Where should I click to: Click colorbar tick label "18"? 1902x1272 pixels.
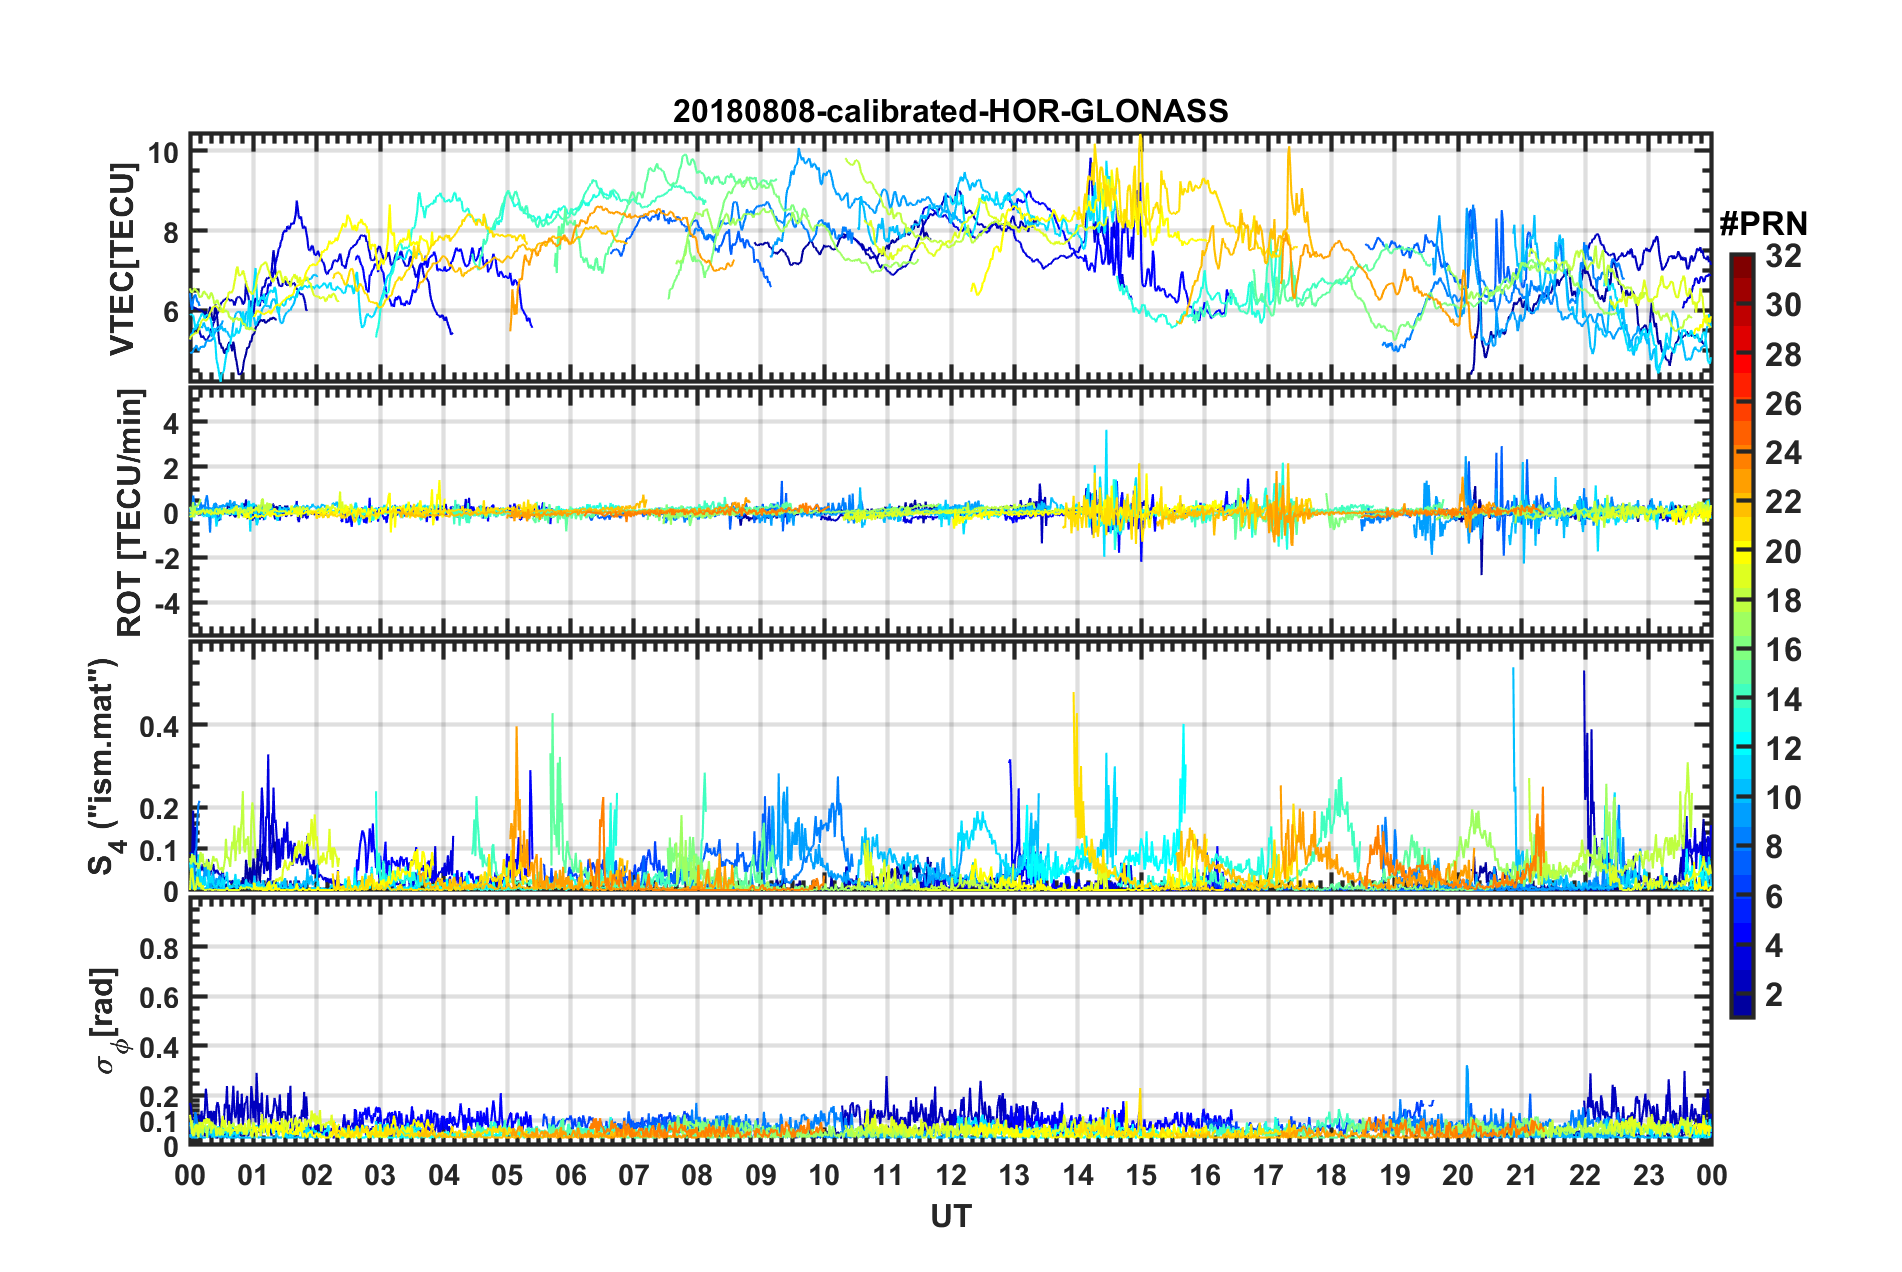pos(1783,601)
